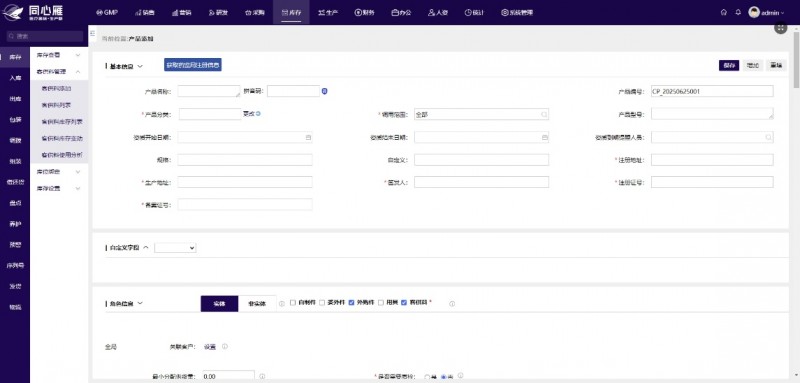800x383 pixels.
Task: Click the rightmost button in the form header
Action: (x=776, y=65)
